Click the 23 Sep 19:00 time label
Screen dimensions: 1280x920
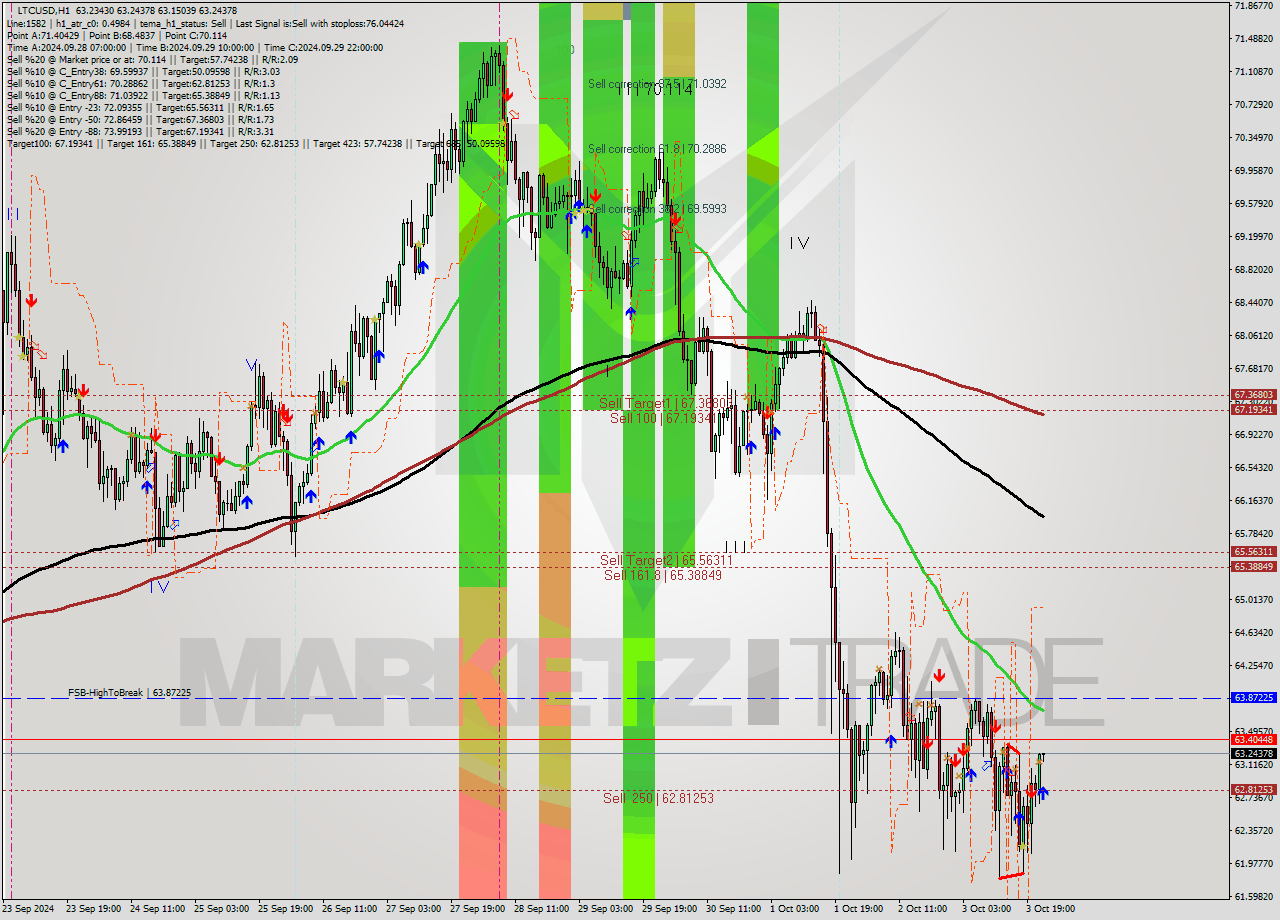click(93, 909)
